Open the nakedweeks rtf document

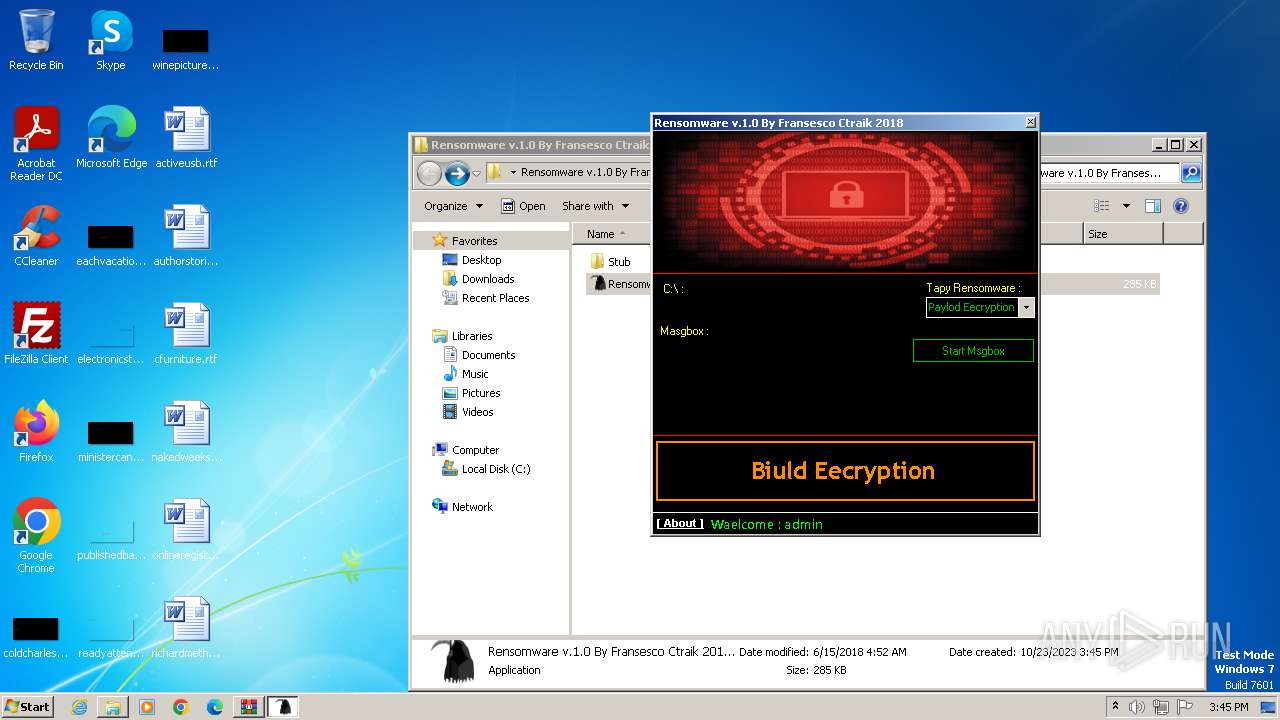pos(186,431)
